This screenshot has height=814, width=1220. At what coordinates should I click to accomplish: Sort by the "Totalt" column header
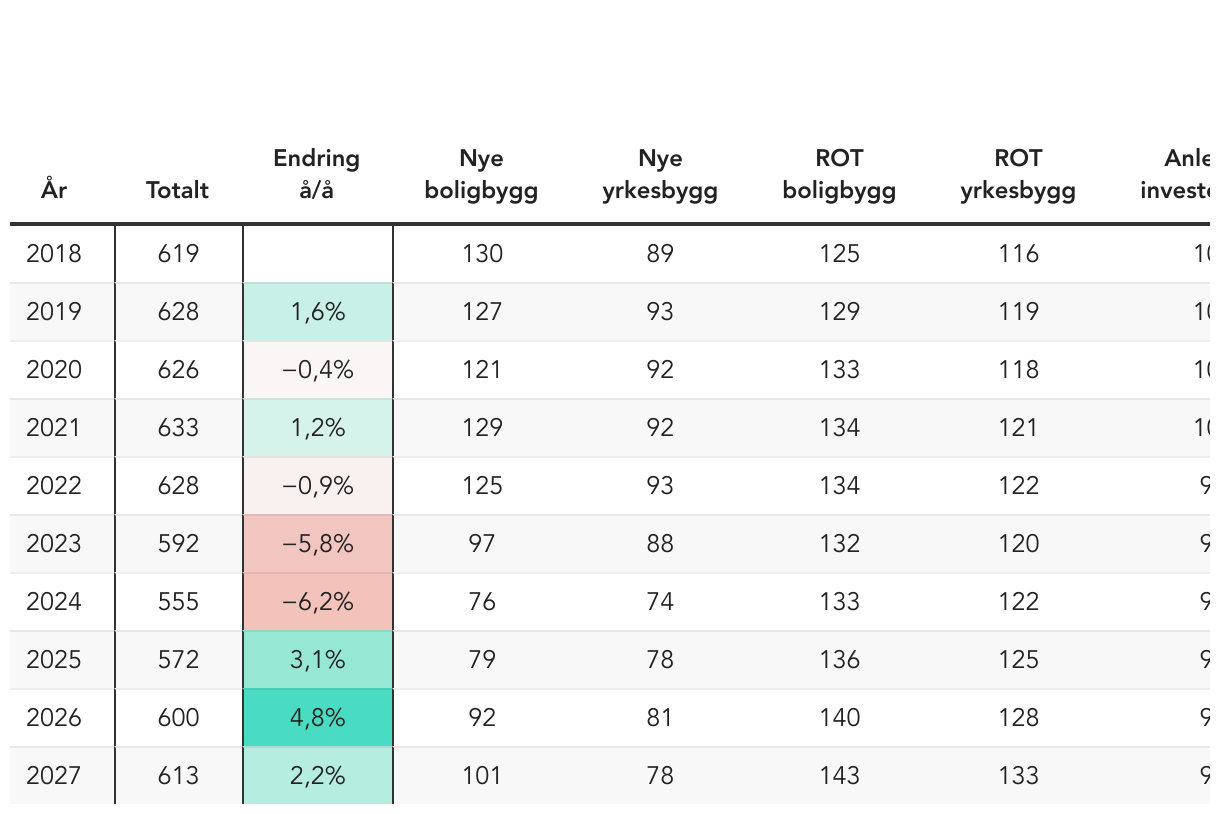click(x=177, y=189)
